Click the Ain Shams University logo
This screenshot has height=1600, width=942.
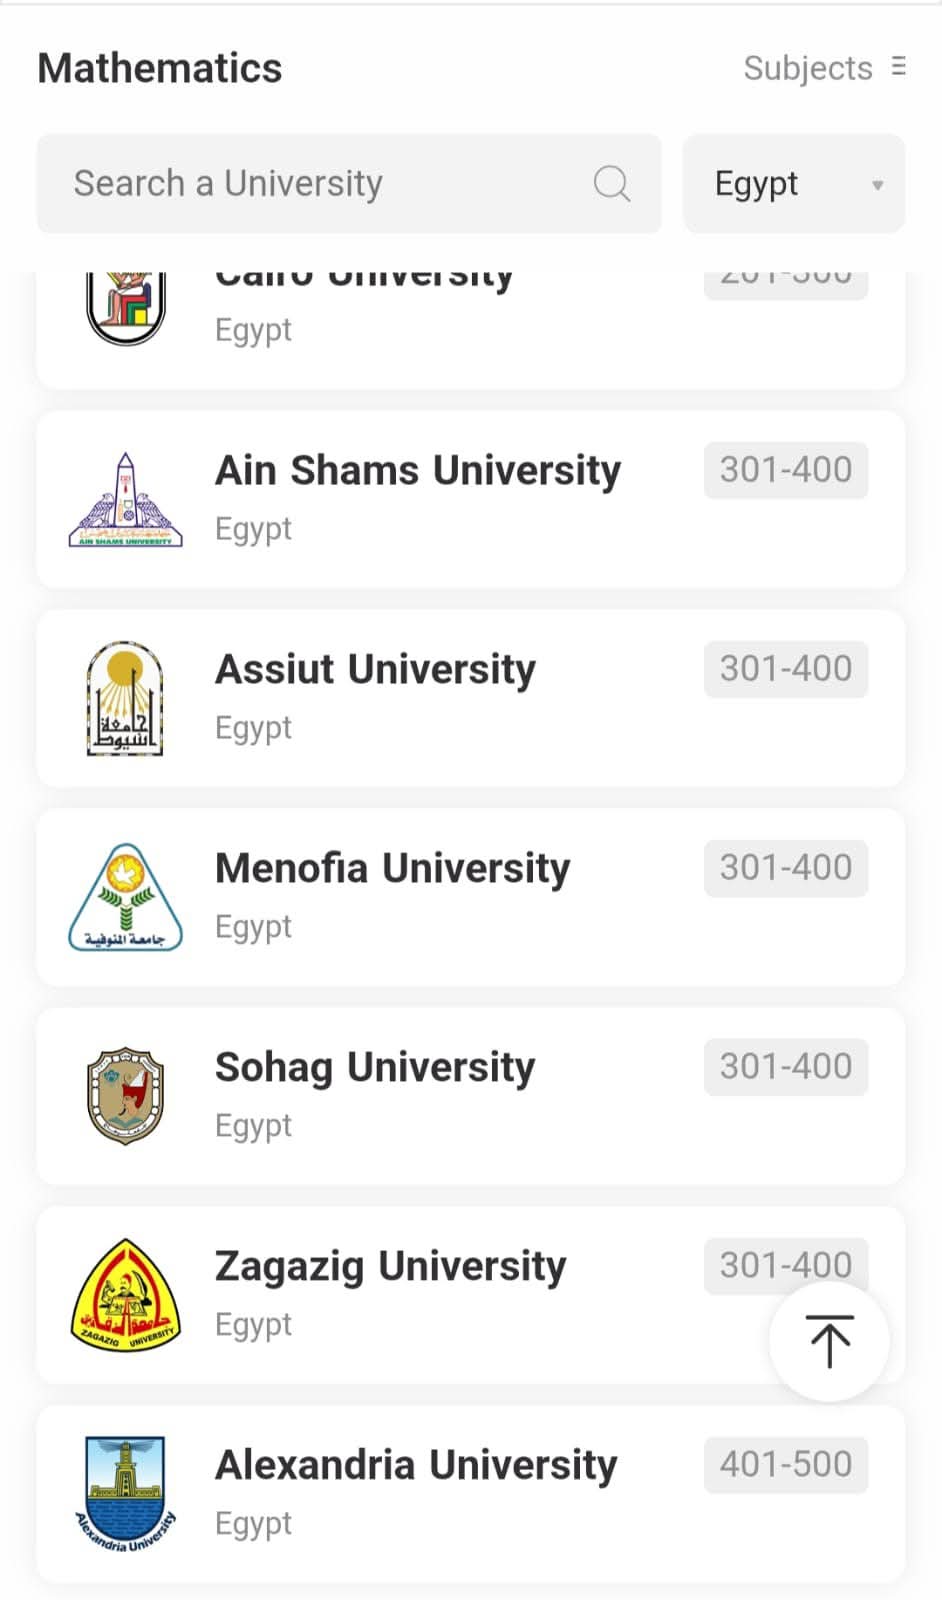coord(126,500)
